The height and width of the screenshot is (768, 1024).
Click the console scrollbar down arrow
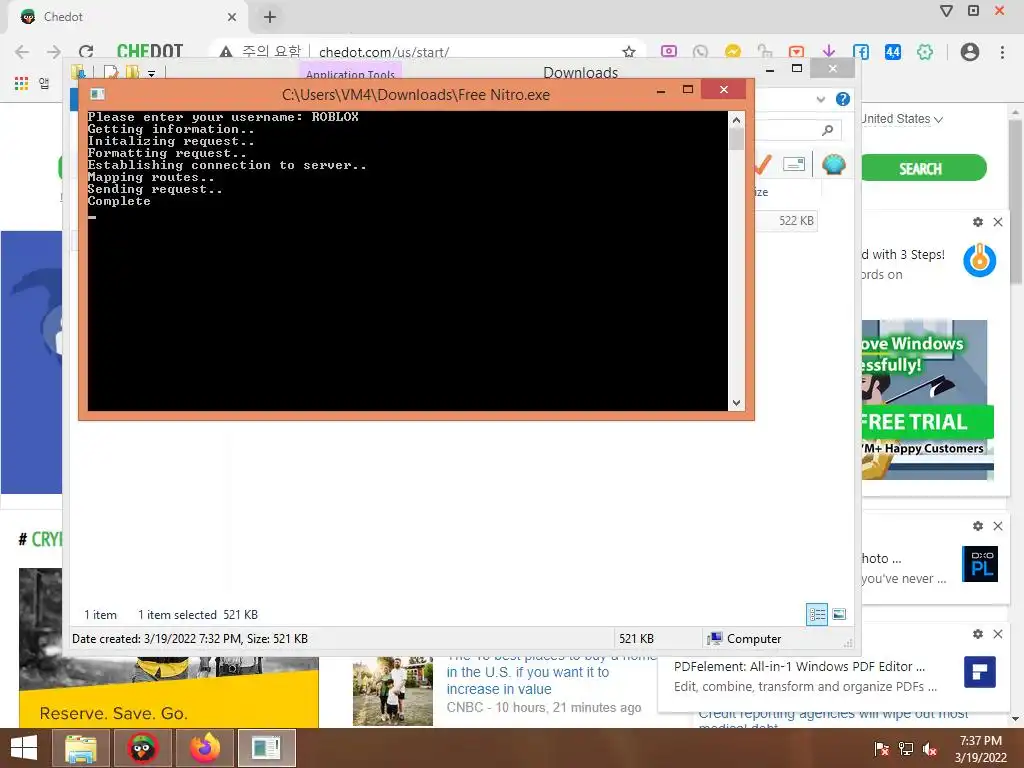[736, 403]
